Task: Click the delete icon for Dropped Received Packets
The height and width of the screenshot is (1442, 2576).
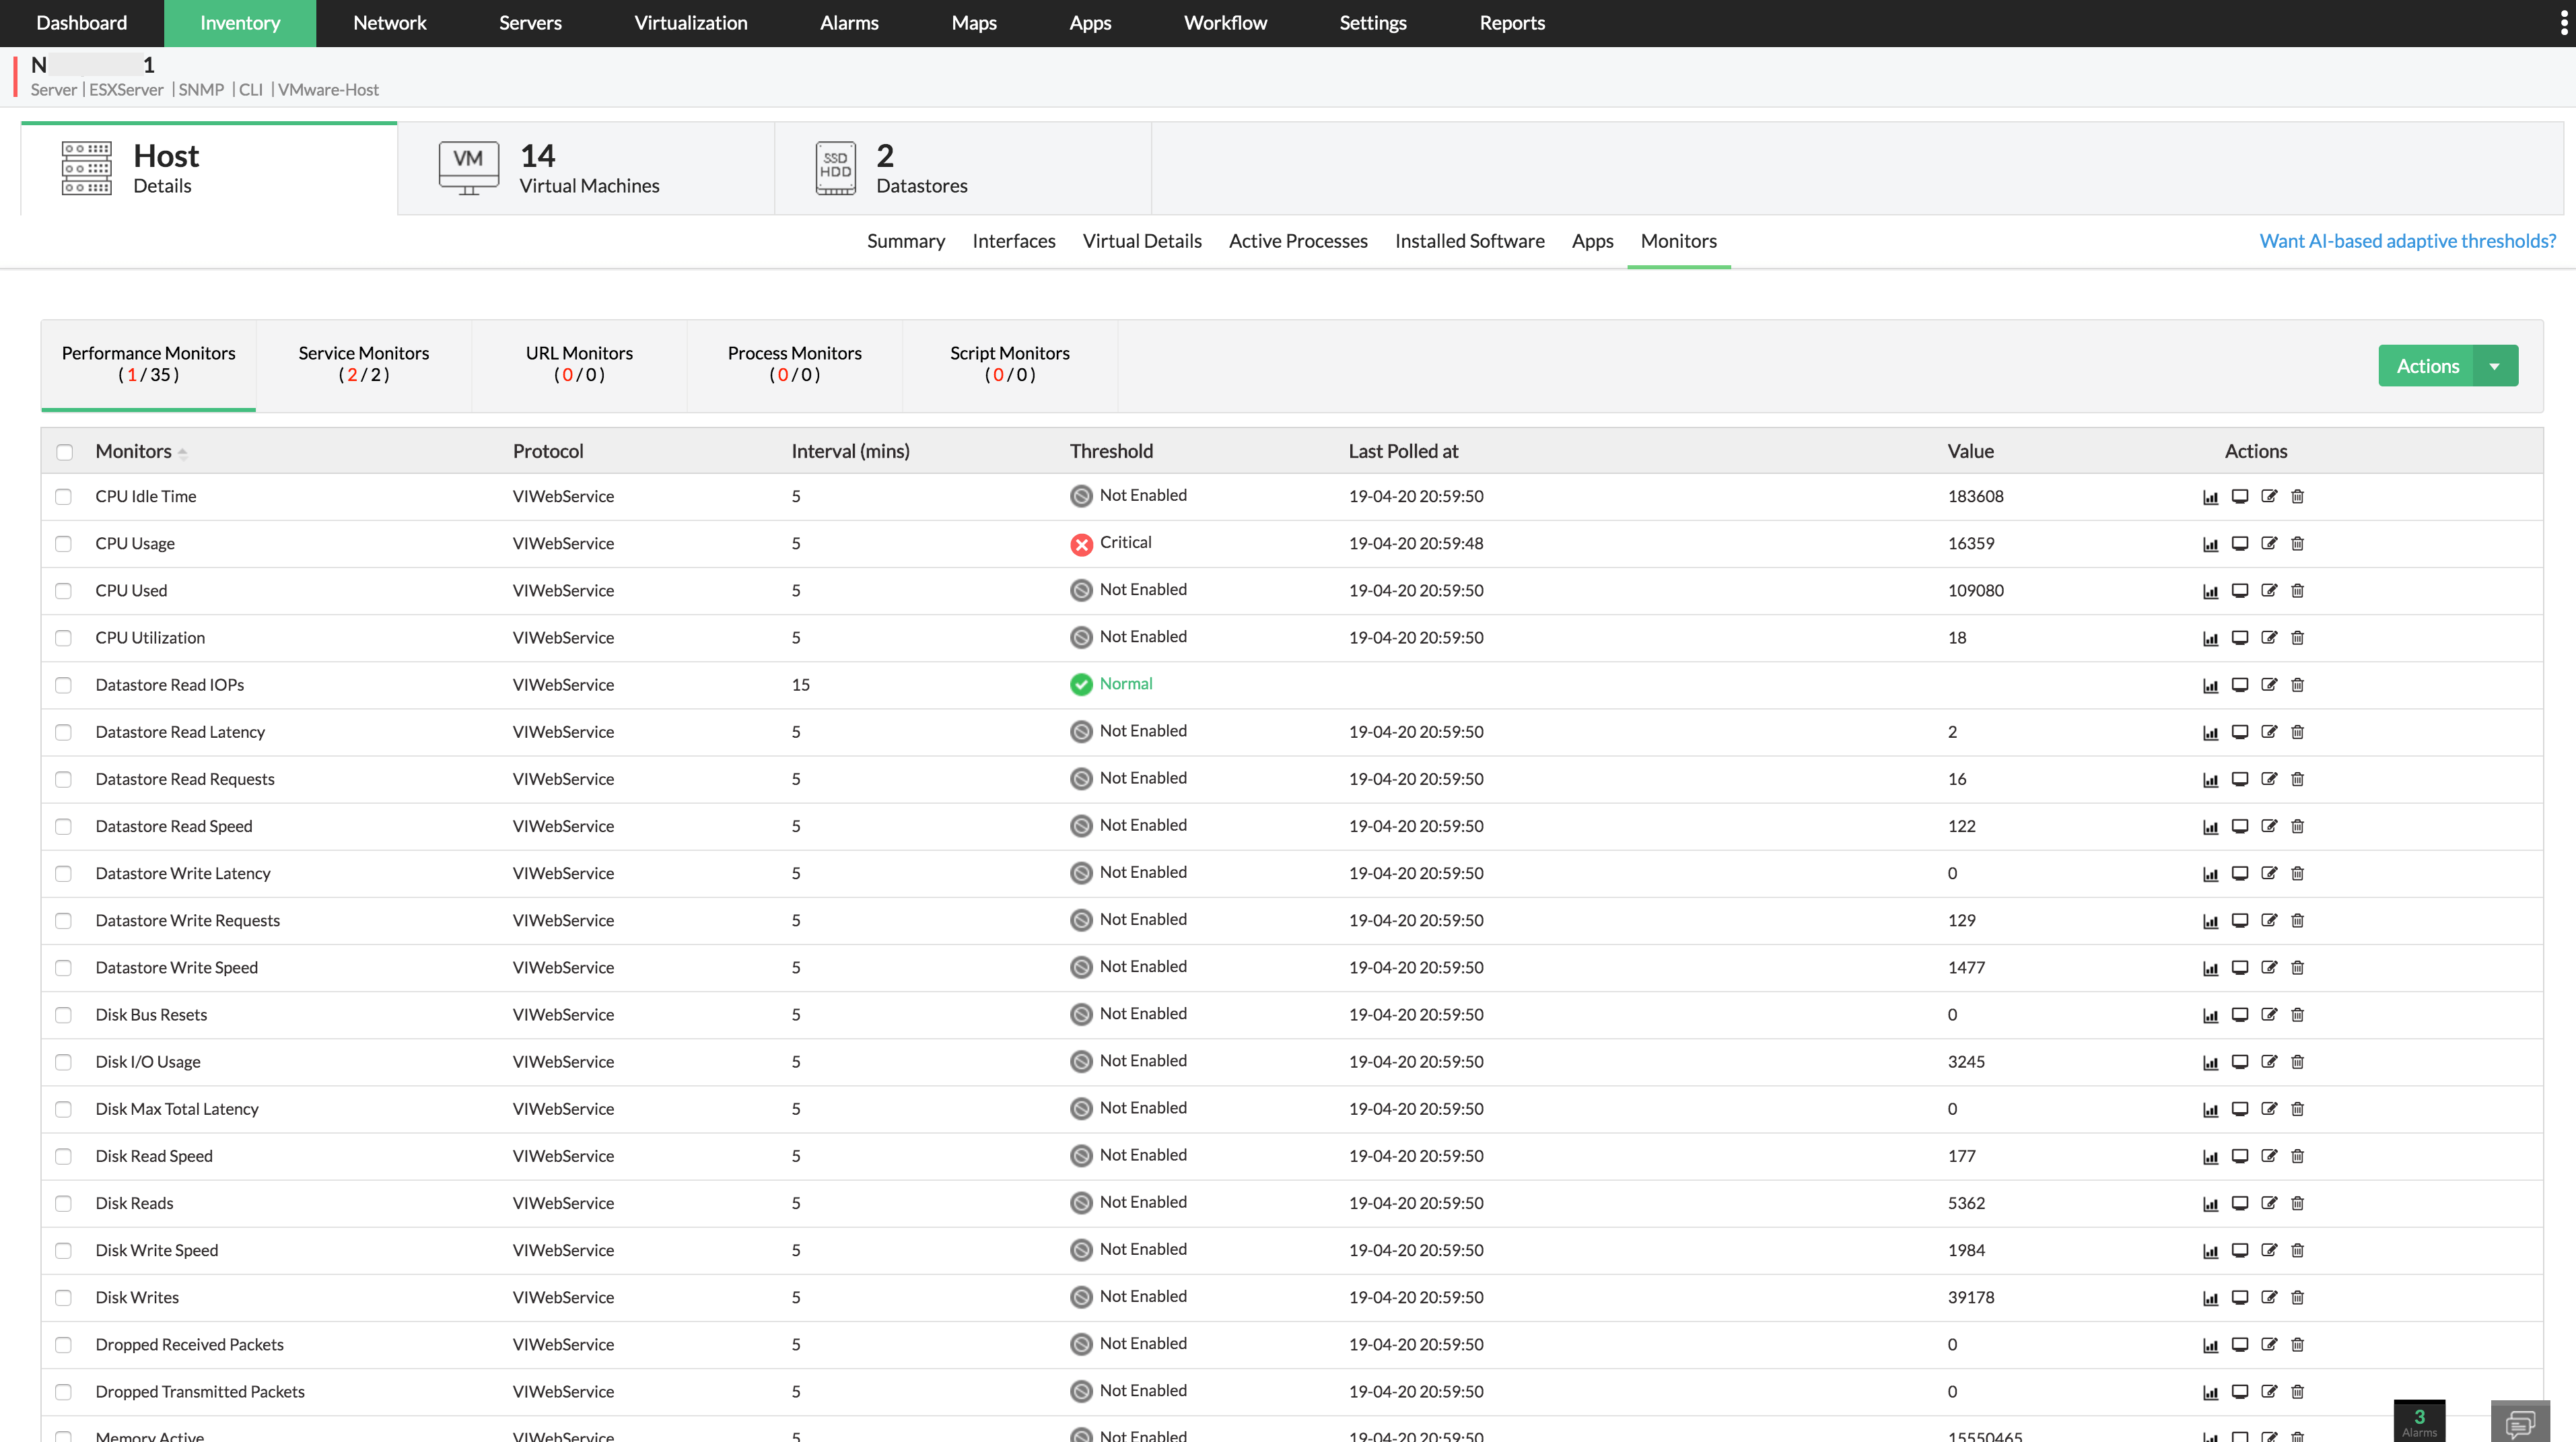Action: tap(2297, 1344)
